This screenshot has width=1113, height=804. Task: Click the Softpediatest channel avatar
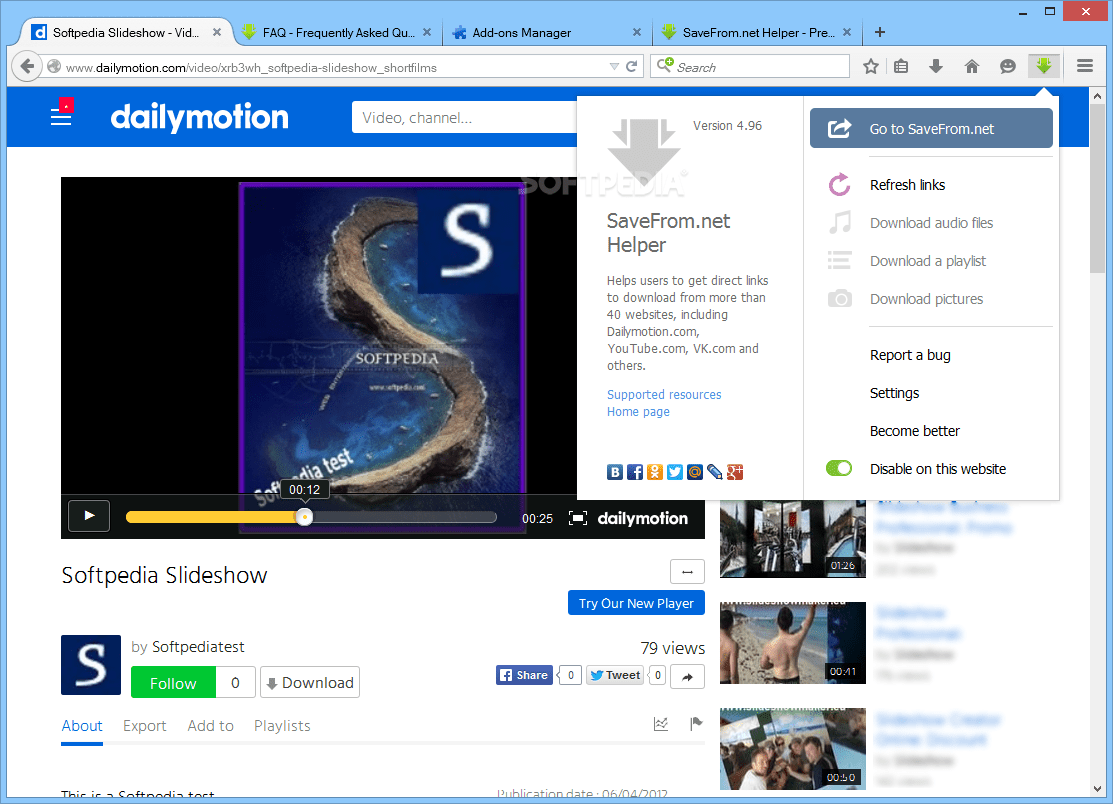tap(91, 665)
